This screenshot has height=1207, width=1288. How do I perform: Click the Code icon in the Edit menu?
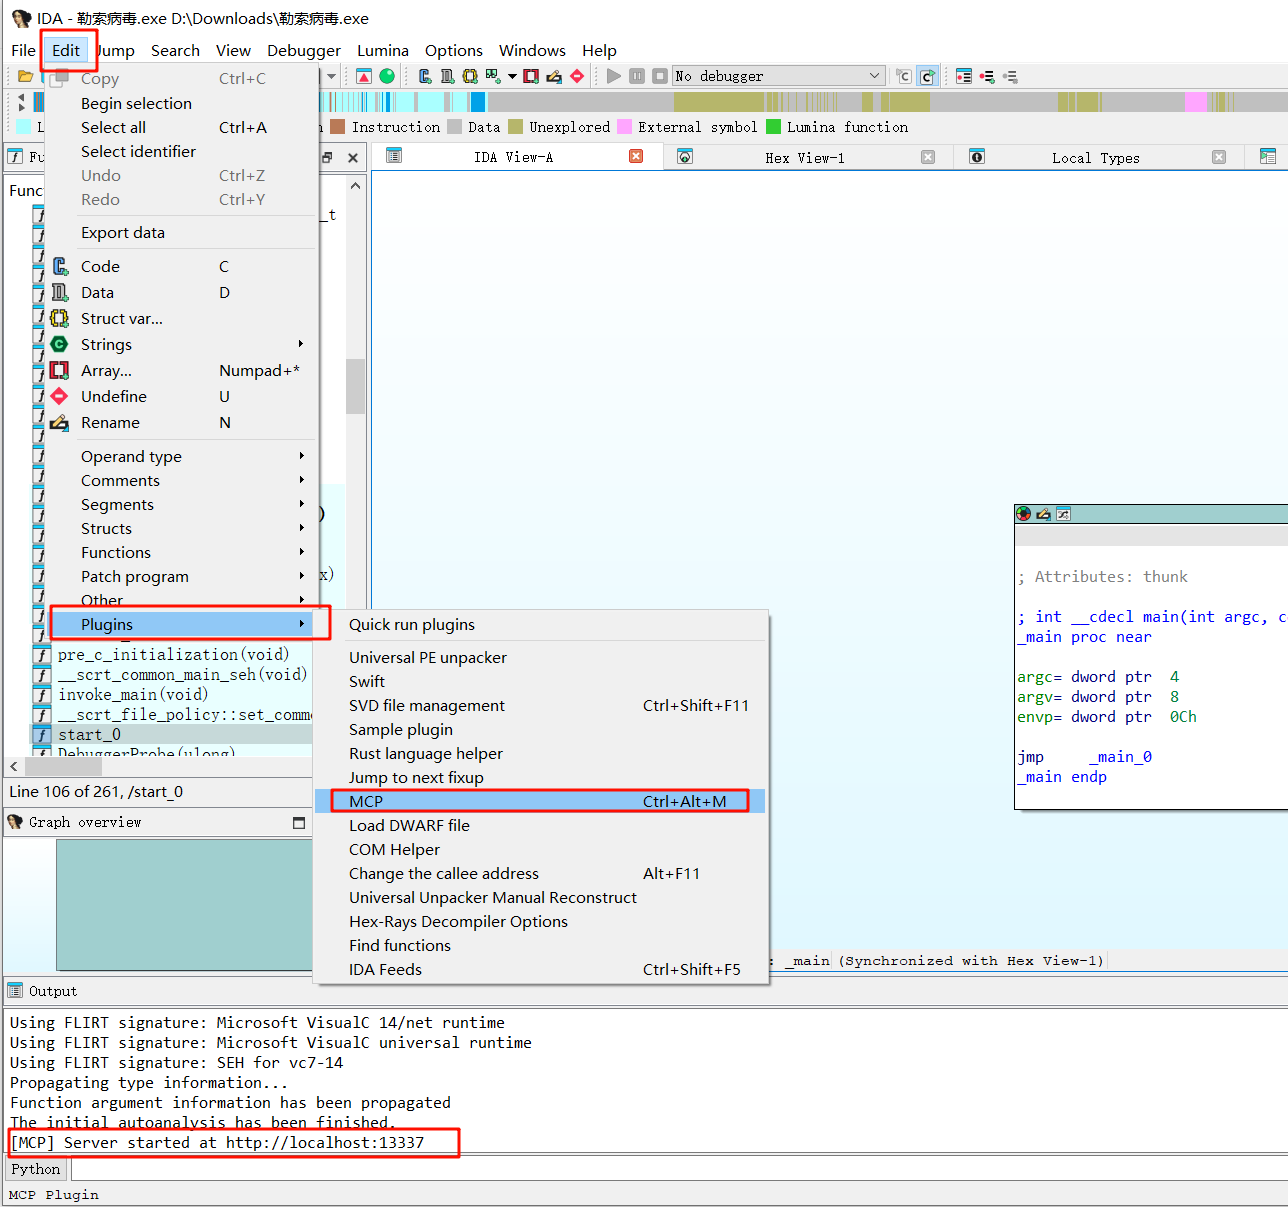60,266
